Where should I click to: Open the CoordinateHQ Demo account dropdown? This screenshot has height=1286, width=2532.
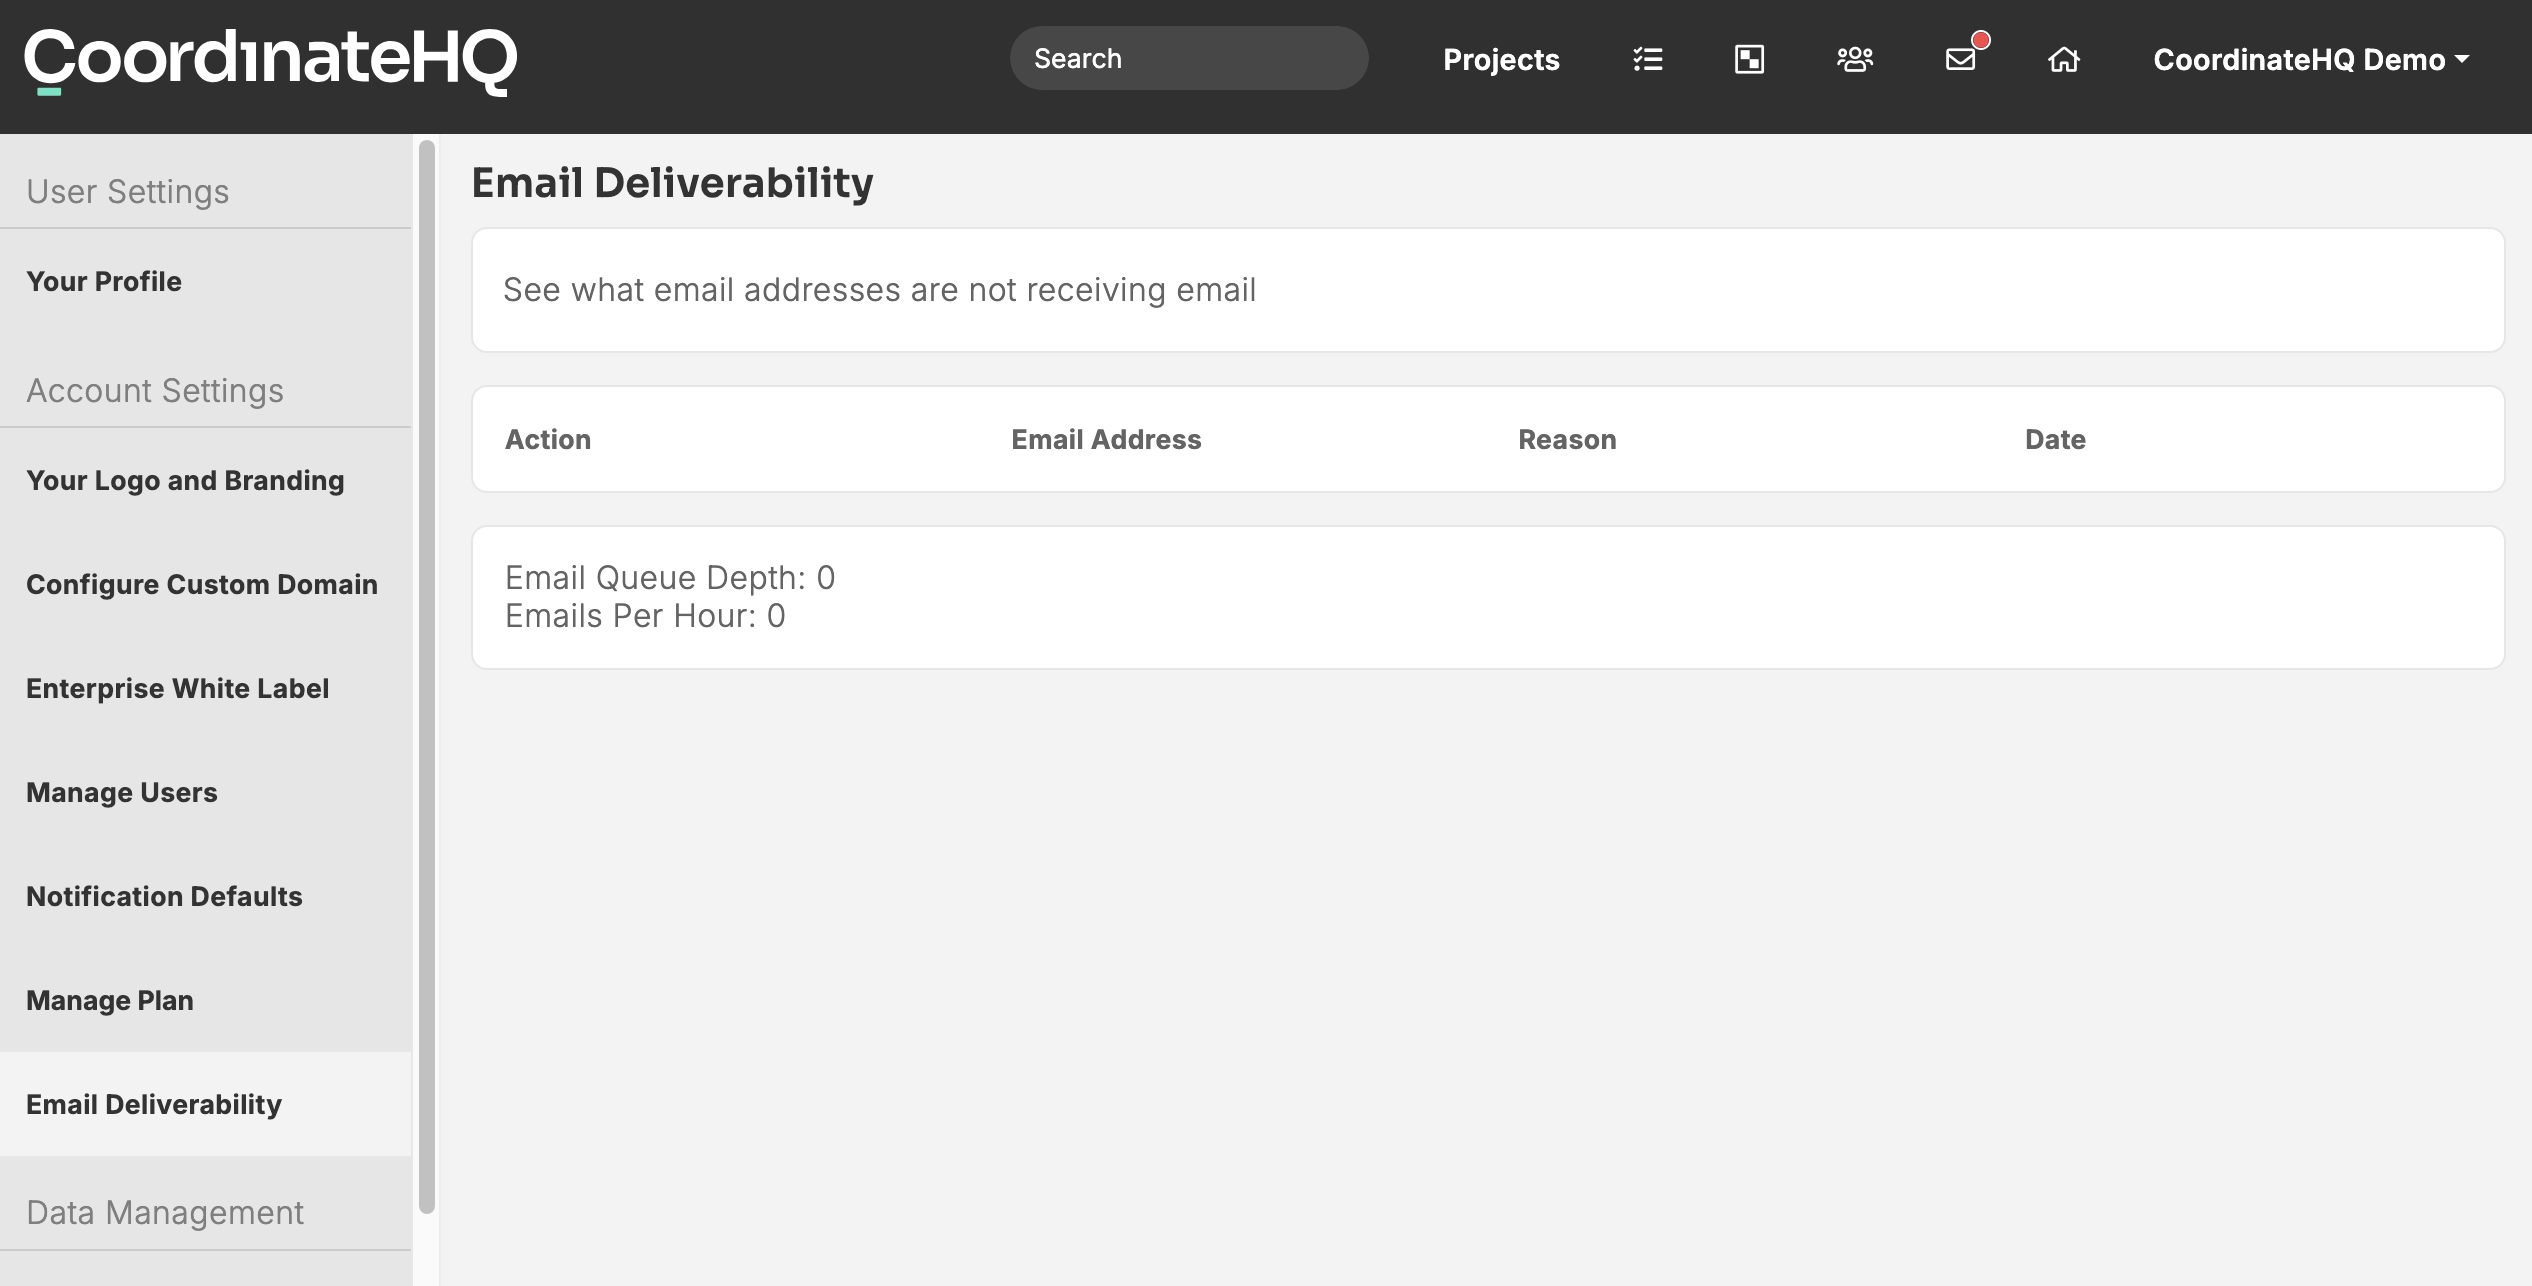click(x=2311, y=60)
